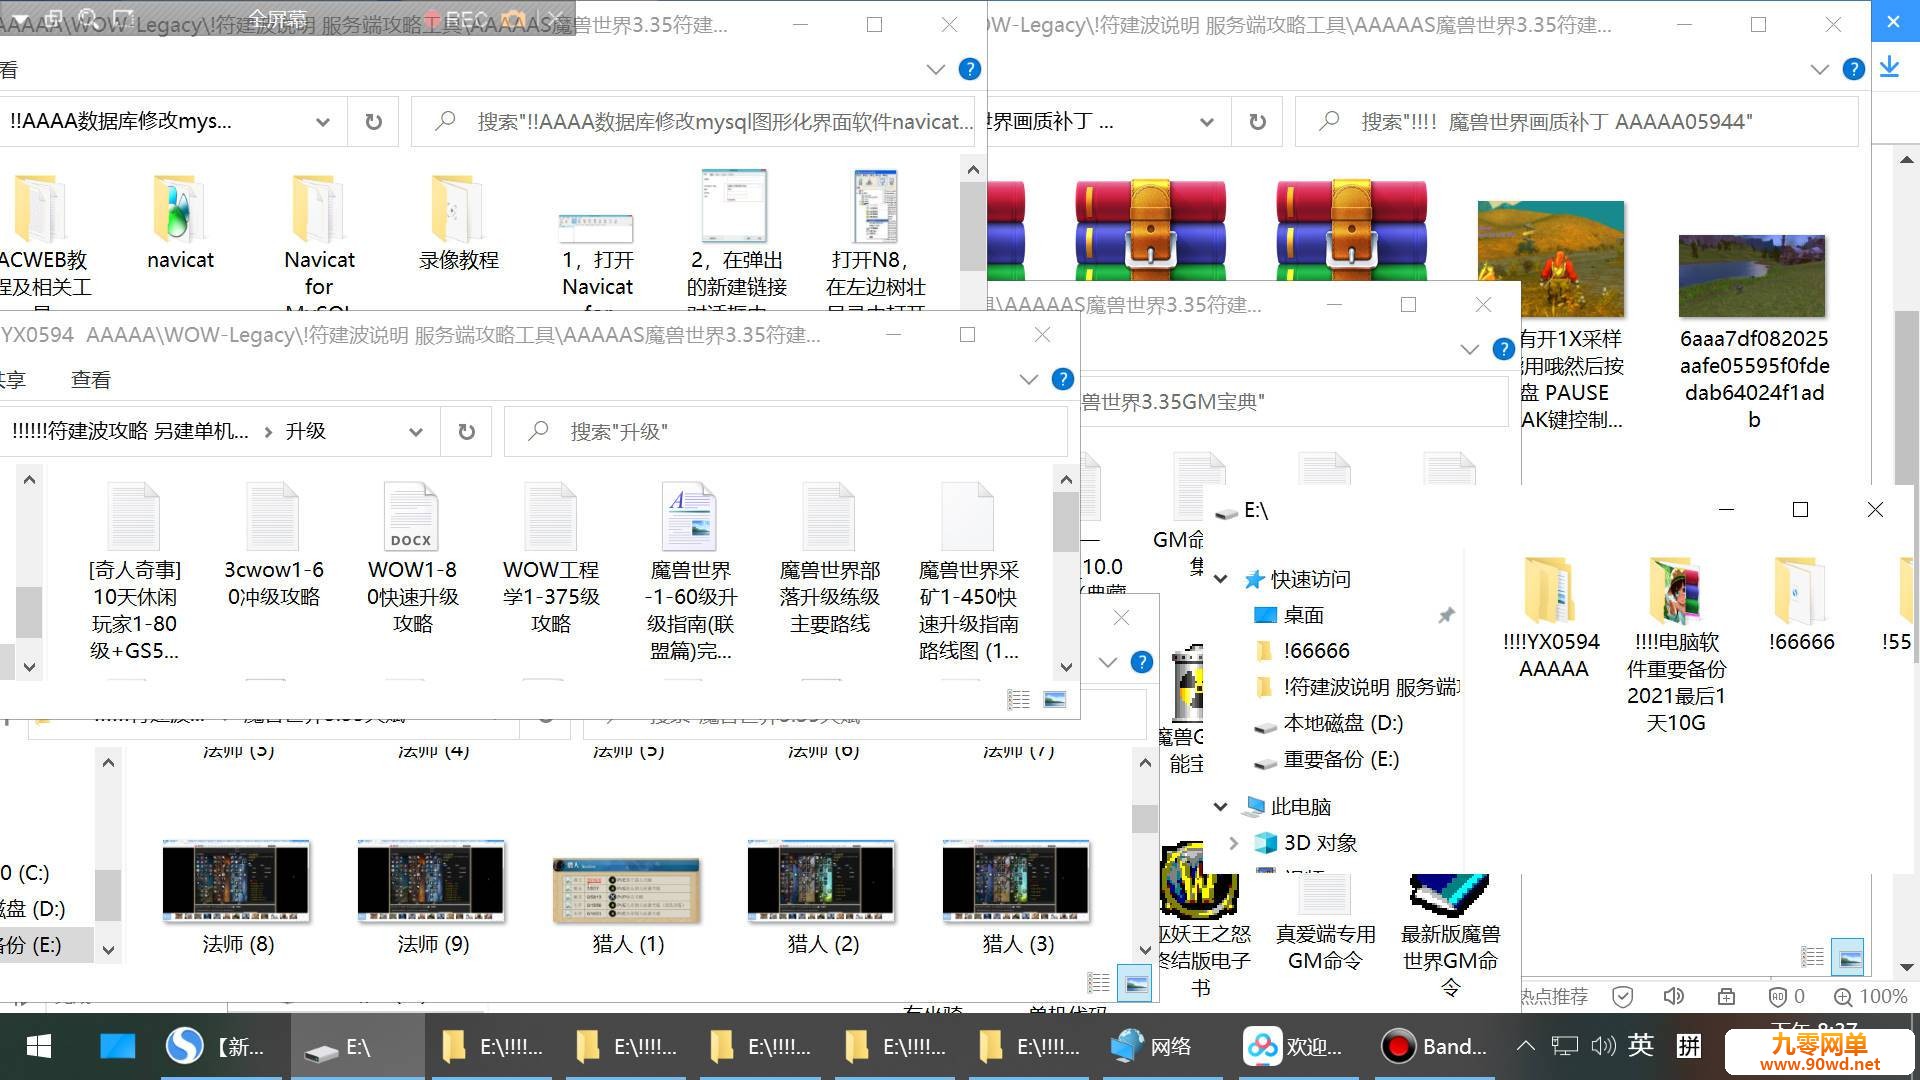
Task: Open the Navicat for MySQL folder
Action: coord(318,209)
